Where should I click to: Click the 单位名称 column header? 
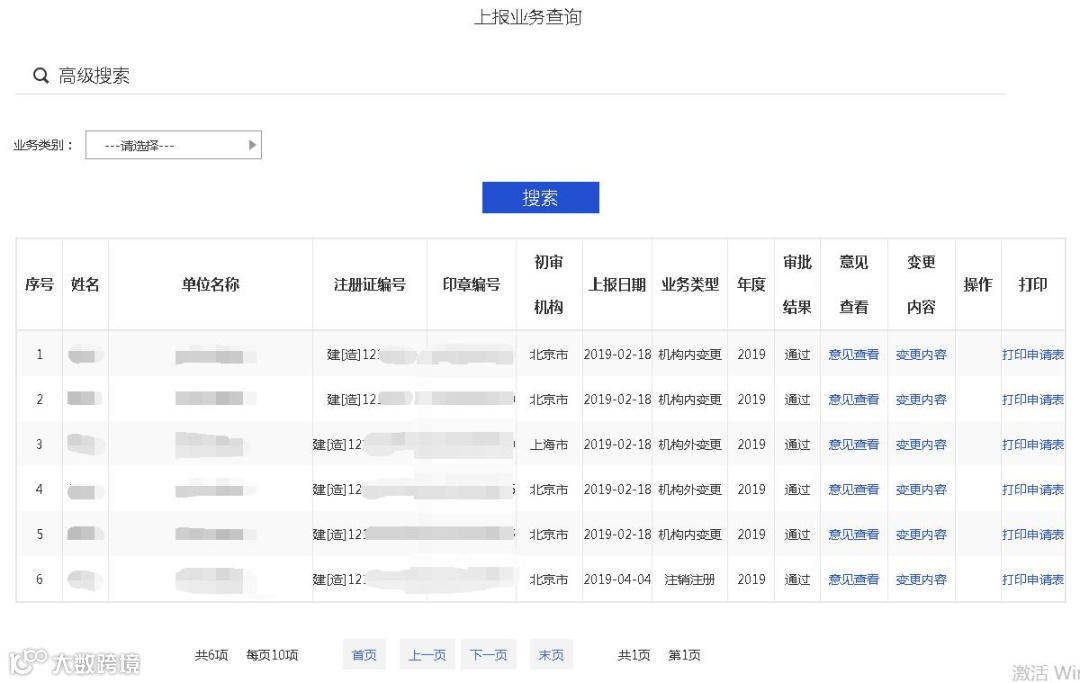pos(210,284)
